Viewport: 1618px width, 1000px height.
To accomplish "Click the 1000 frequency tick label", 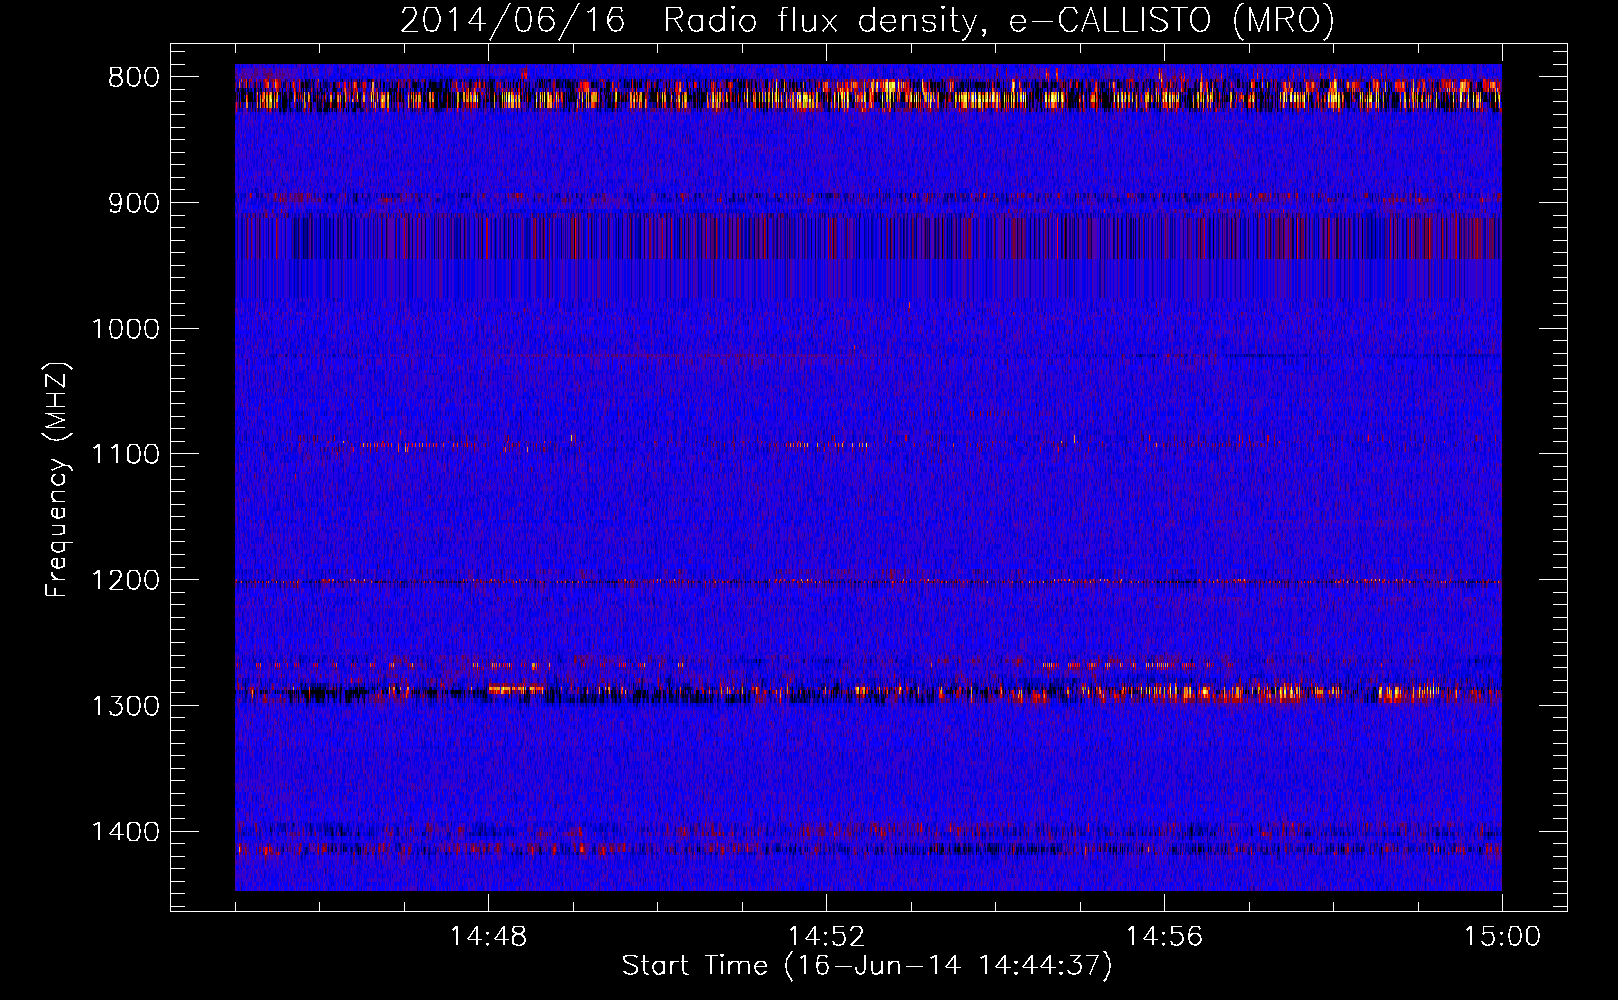I will (126, 329).
